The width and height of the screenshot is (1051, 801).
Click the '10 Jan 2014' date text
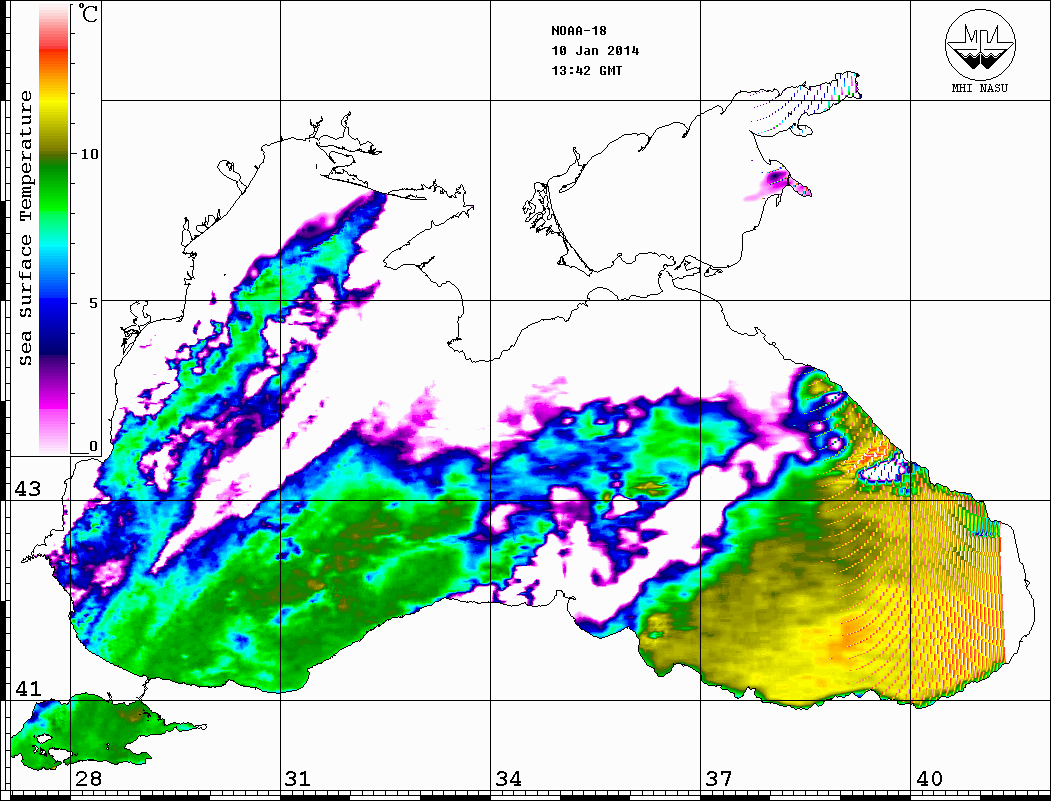[595, 51]
